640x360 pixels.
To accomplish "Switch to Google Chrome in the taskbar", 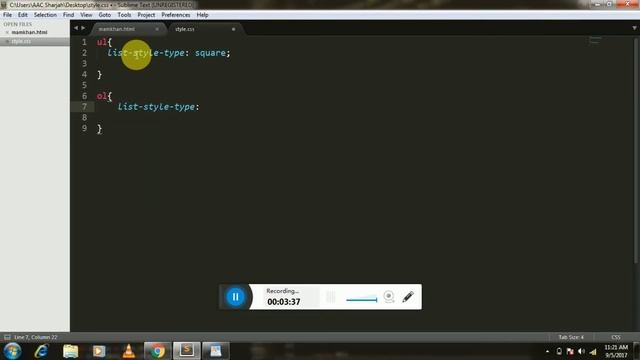I will pyautogui.click(x=157, y=351).
